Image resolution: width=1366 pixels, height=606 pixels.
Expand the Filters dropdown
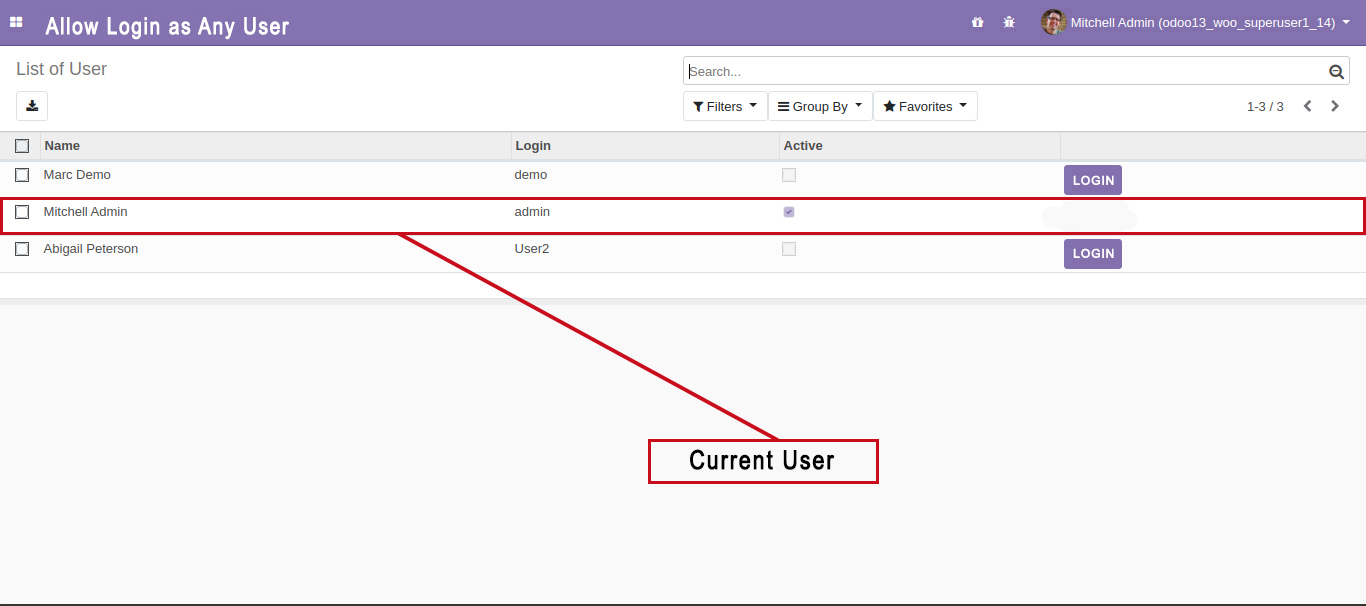(725, 106)
